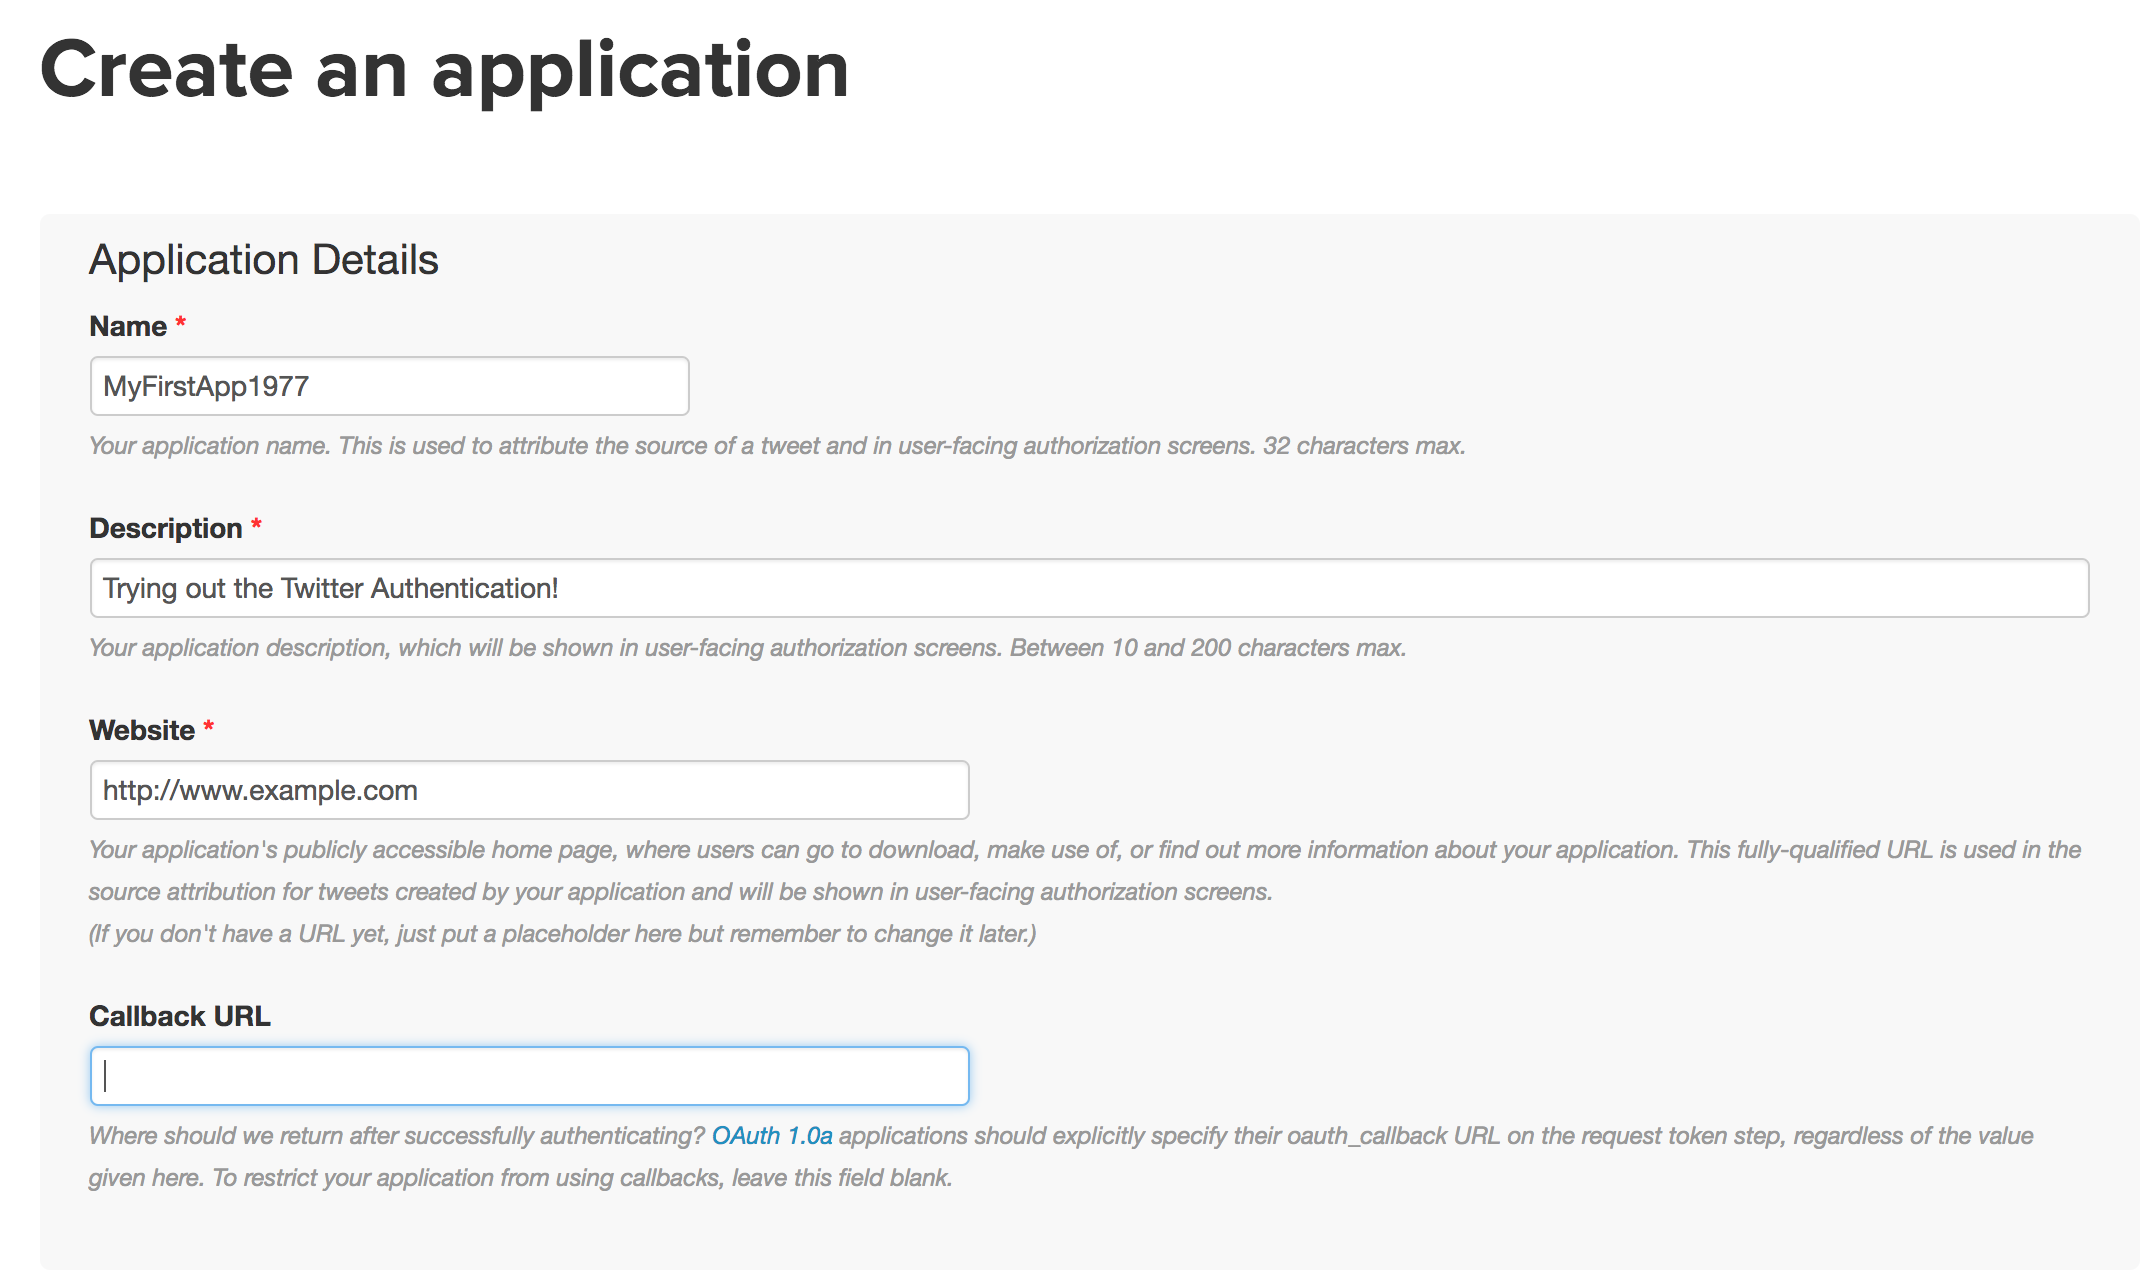Click the 'publicly accessible home page' hint text
The height and width of the screenshot is (1274, 2154).
click(x=1085, y=850)
